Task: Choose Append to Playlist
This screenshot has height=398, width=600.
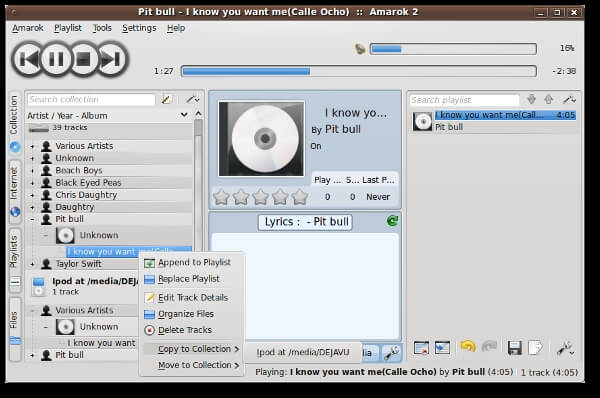Action: coord(191,263)
